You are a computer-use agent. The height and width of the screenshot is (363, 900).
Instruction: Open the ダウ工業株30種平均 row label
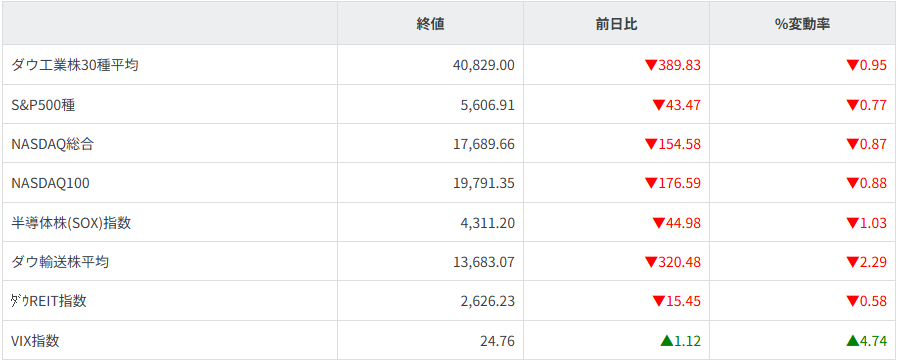(x=75, y=65)
